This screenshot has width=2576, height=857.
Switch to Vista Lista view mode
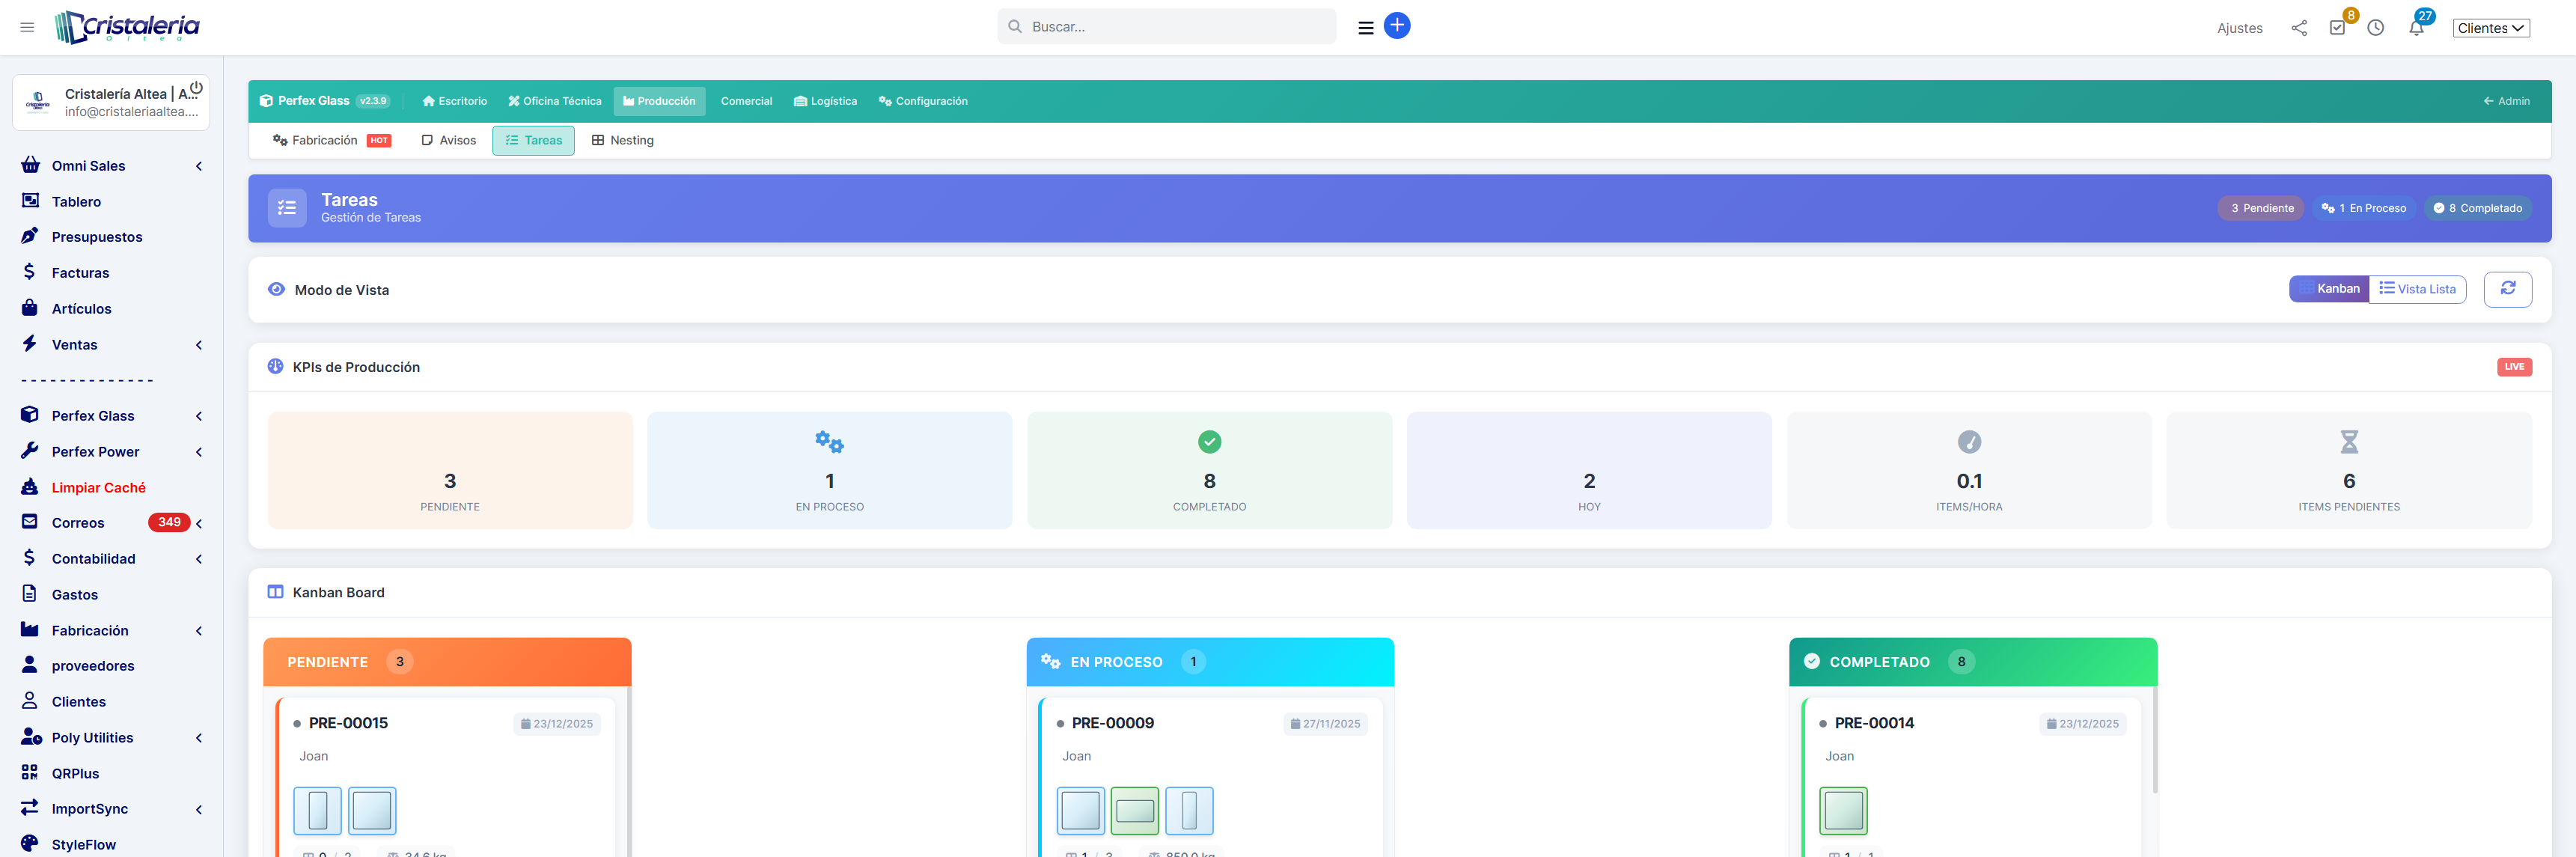[2417, 289]
